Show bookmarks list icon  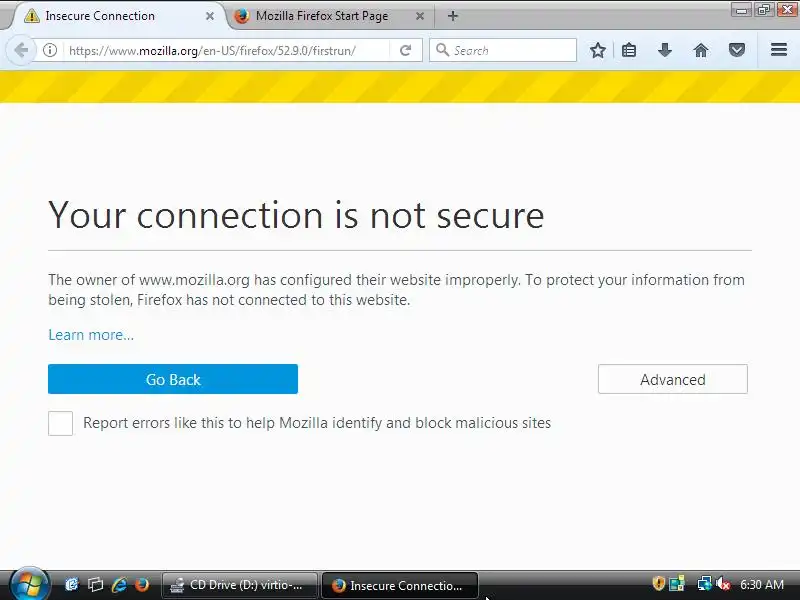coord(629,50)
